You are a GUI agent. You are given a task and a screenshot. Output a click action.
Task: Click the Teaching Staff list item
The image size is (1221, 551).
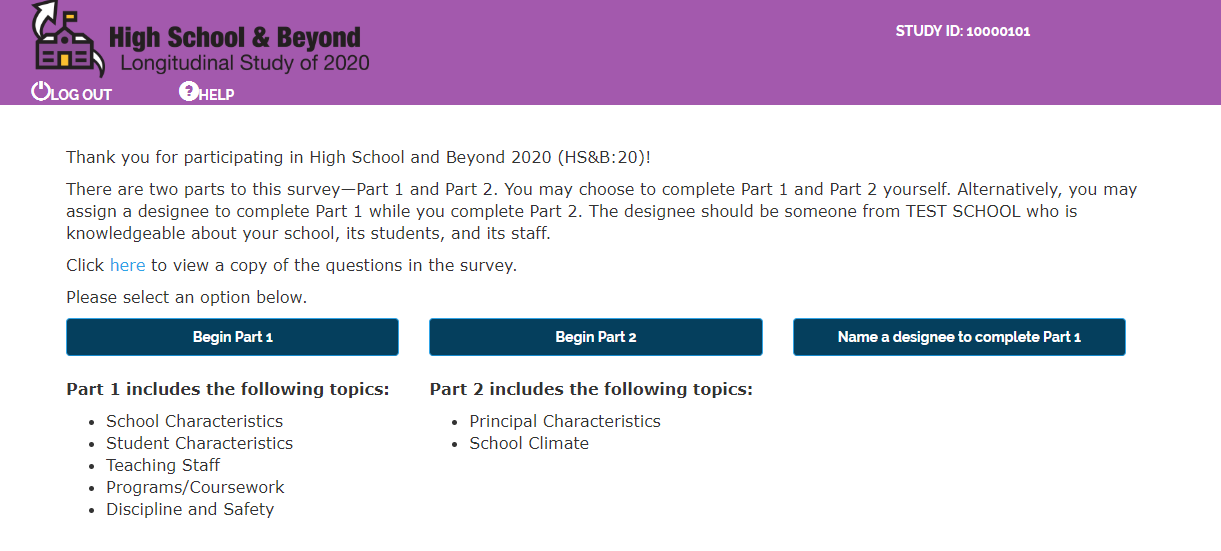(x=163, y=465)
